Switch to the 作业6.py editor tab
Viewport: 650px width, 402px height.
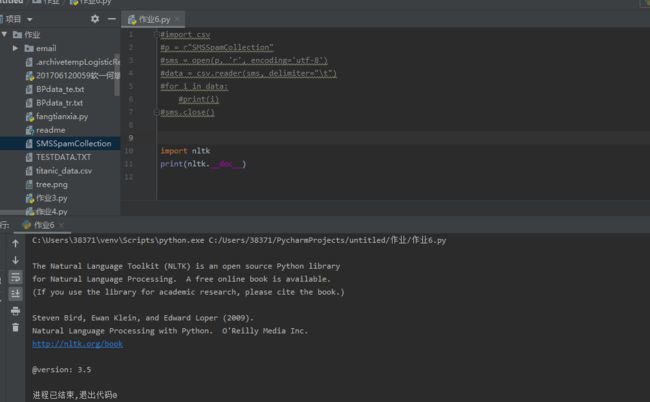tap(152, 19)
